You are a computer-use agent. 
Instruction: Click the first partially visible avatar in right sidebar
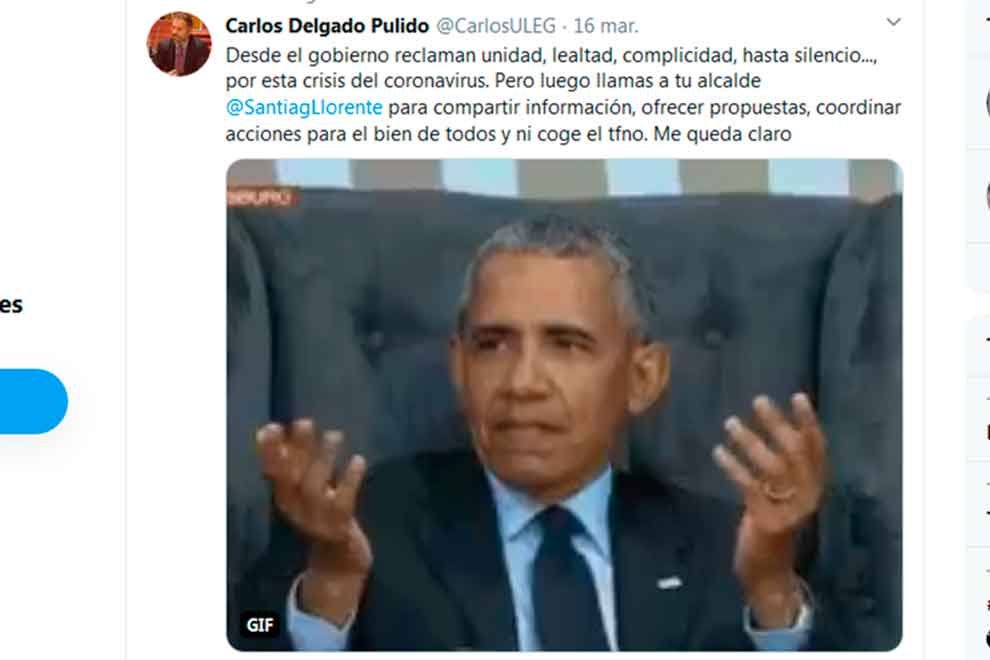coord(987,102)
